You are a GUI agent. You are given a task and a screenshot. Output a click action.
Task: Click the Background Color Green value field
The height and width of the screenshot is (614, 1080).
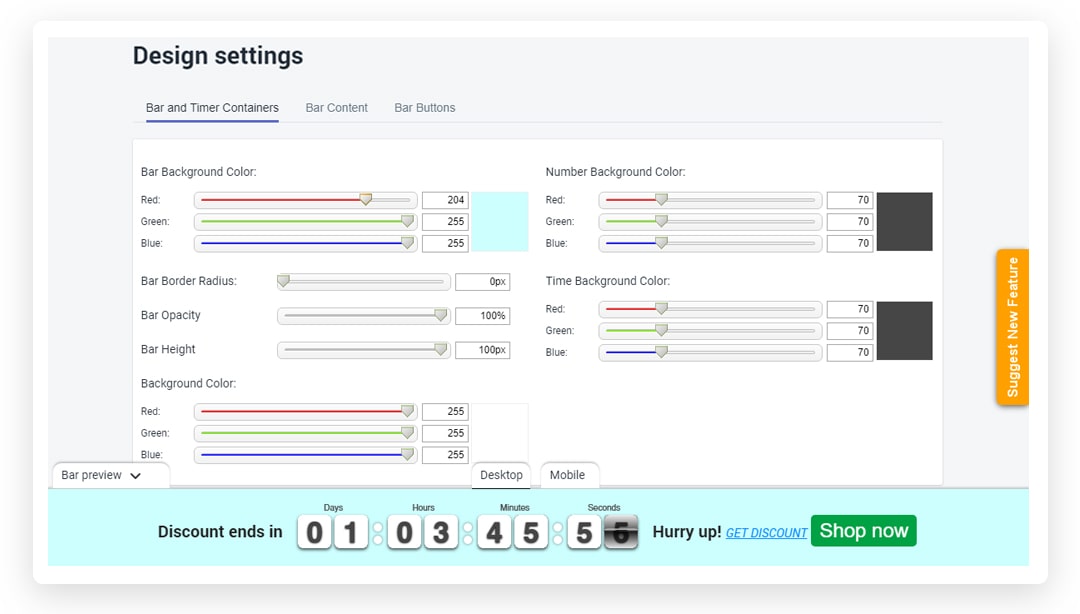pos(446,433)
